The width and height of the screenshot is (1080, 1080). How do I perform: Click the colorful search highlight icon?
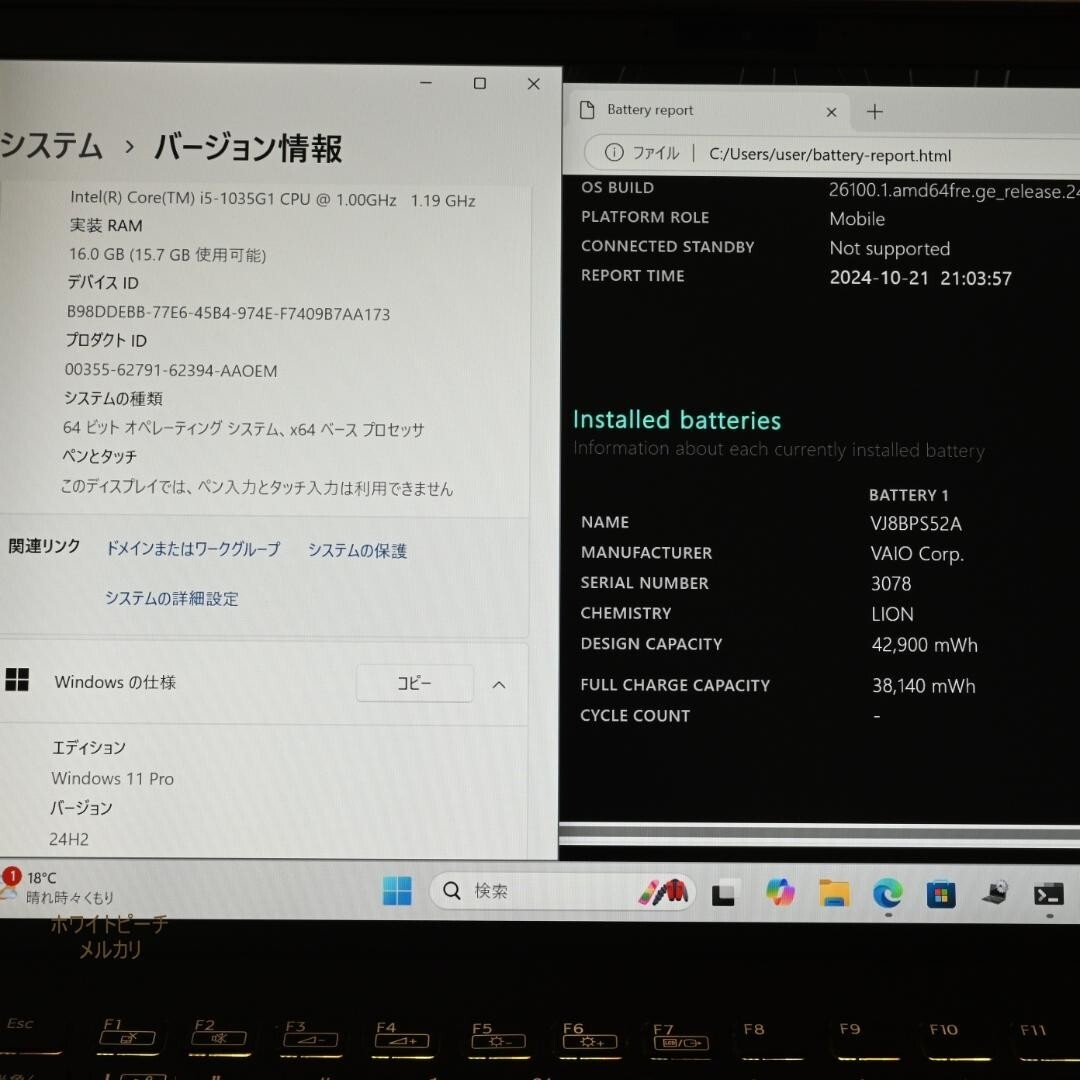coord(663,892)
